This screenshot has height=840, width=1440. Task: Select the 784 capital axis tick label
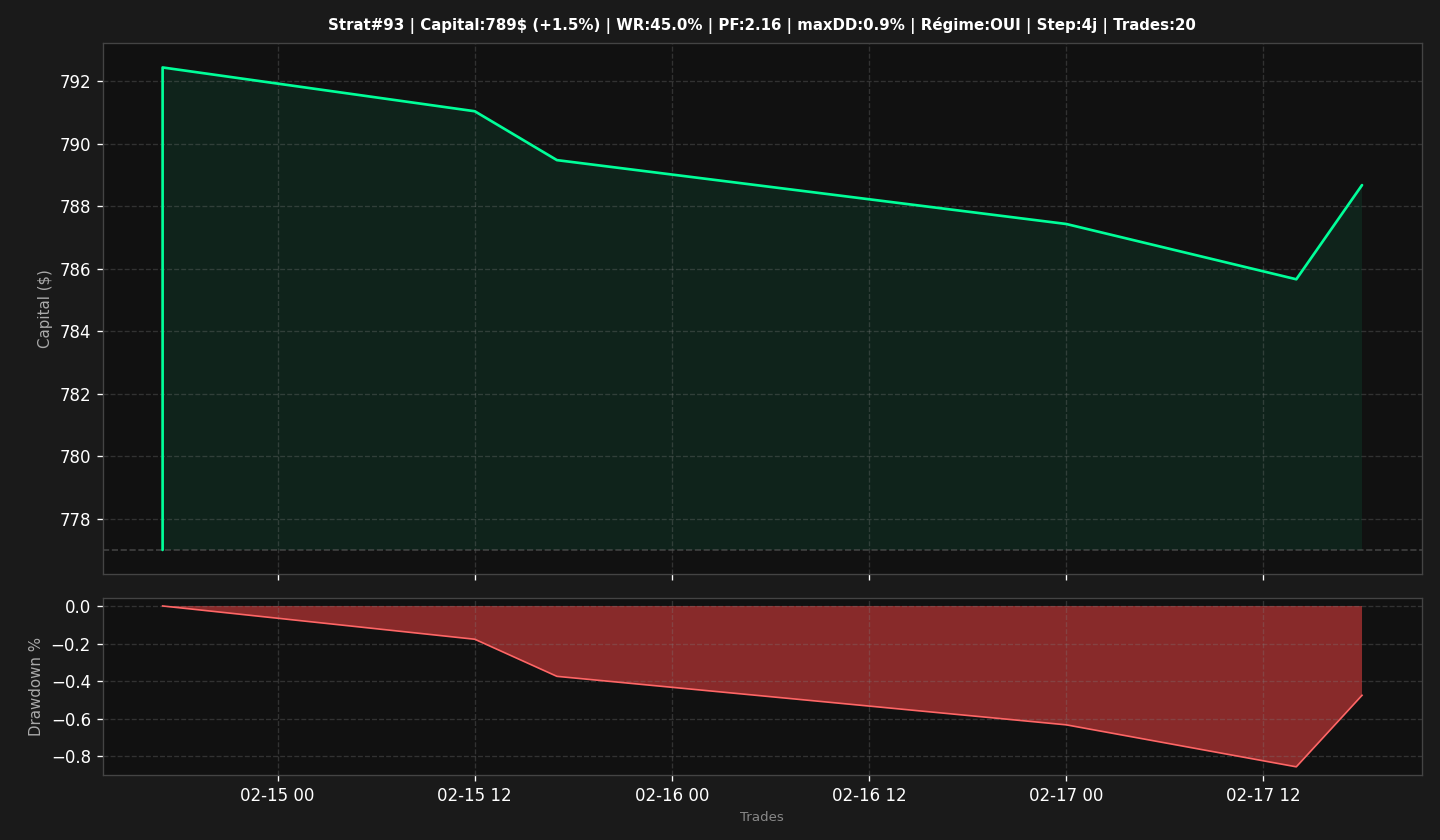point(74,332)
